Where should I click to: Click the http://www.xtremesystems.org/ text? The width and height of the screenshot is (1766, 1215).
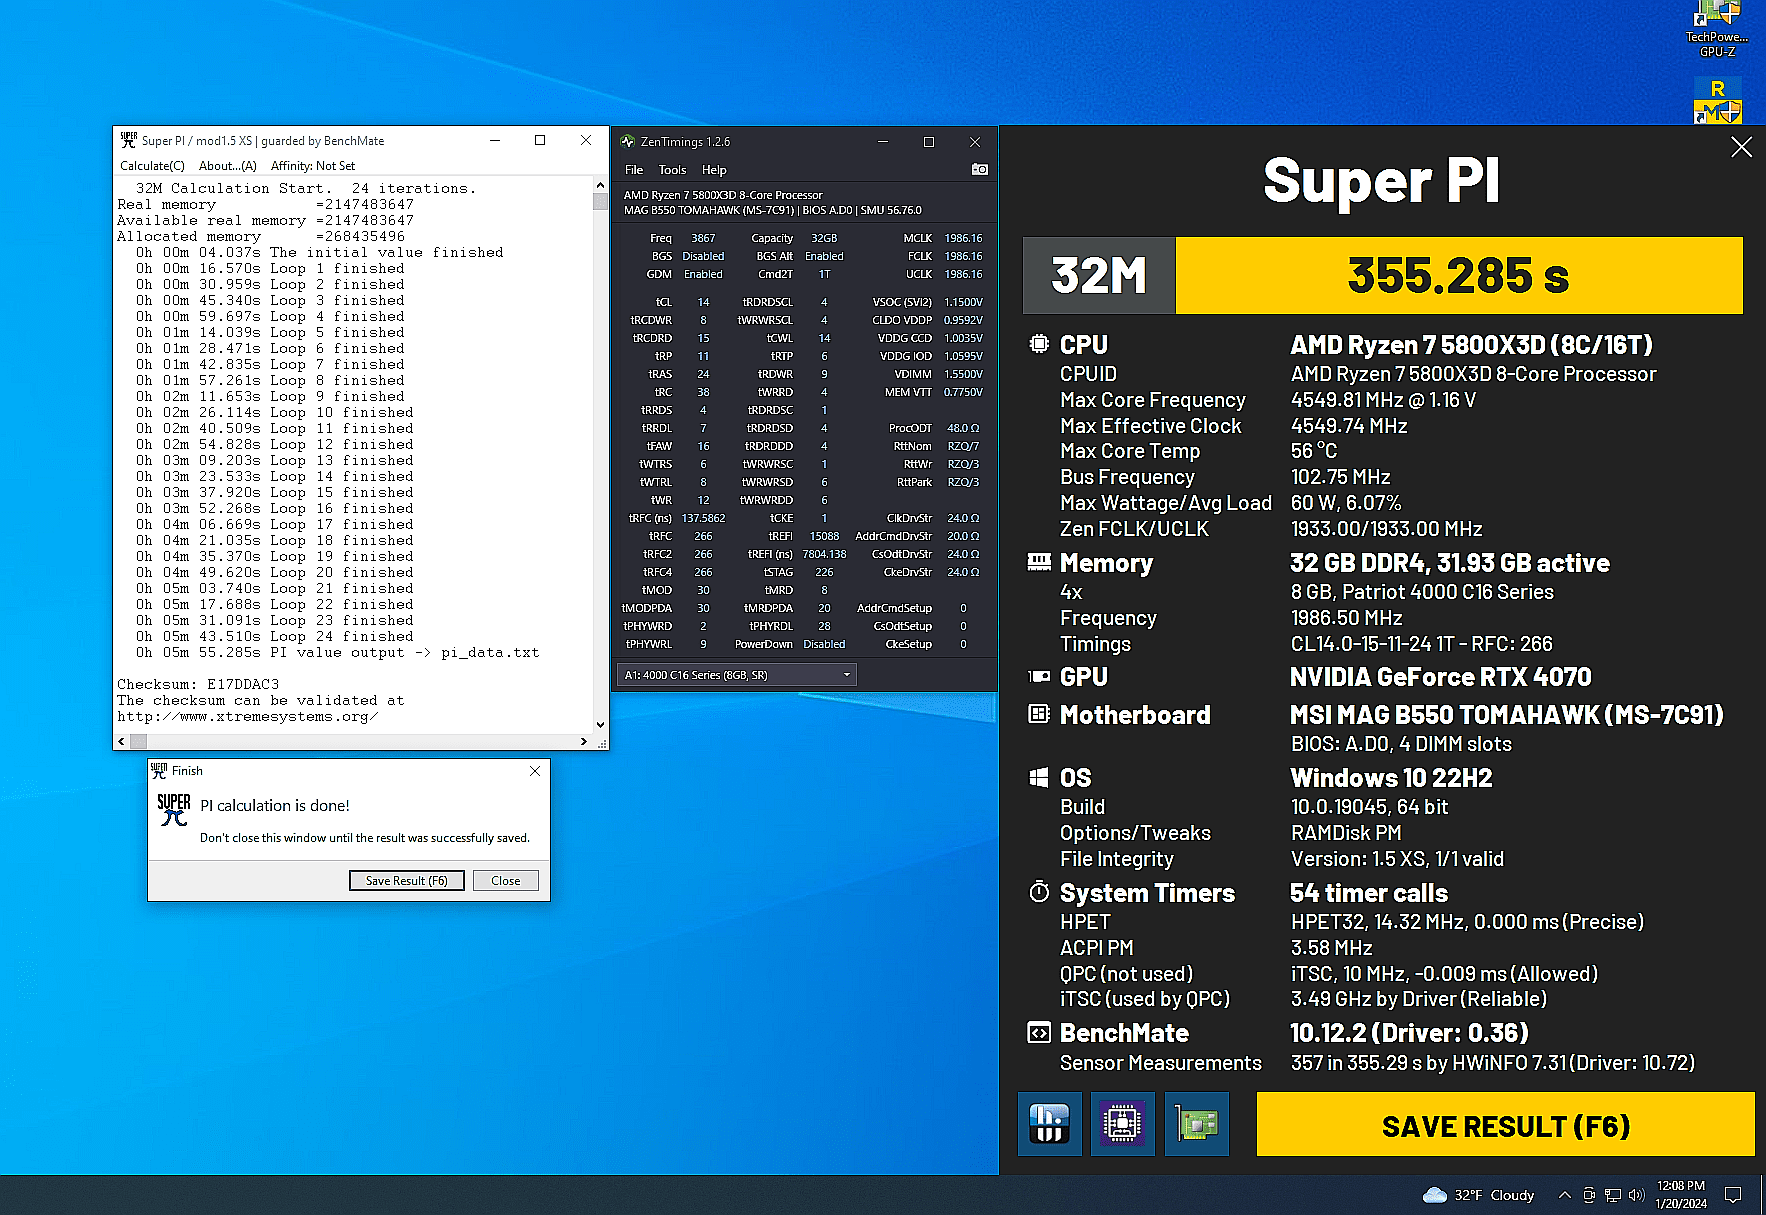coord(247,717)
